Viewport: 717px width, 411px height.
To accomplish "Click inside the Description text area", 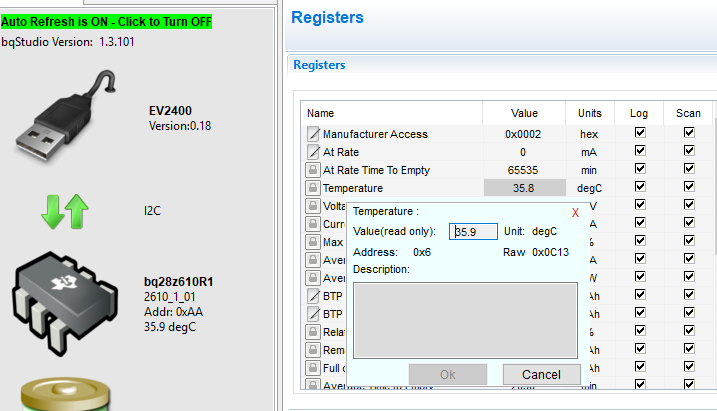I will 466,318.
